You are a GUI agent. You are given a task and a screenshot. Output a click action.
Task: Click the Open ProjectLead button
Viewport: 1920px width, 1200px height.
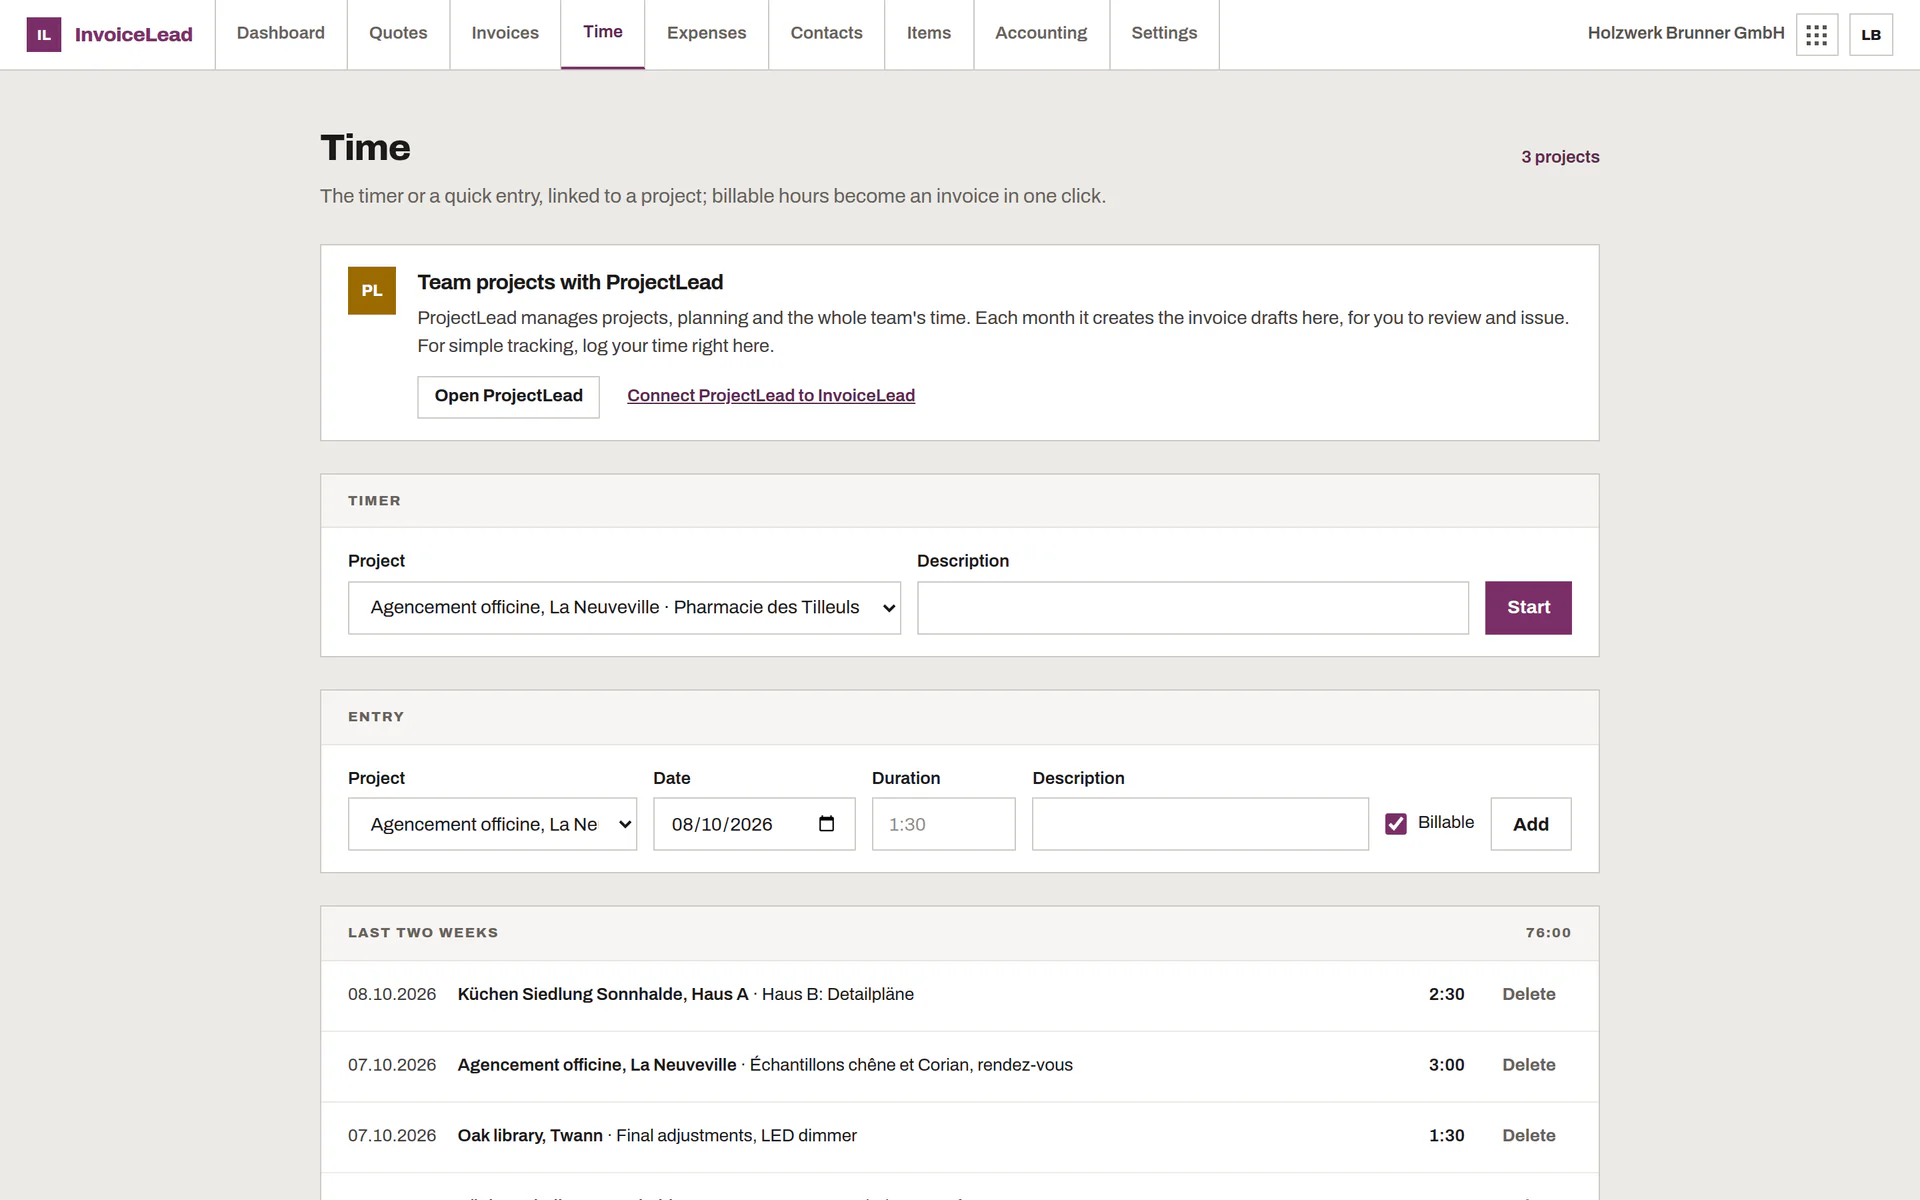tap(508, 396)
